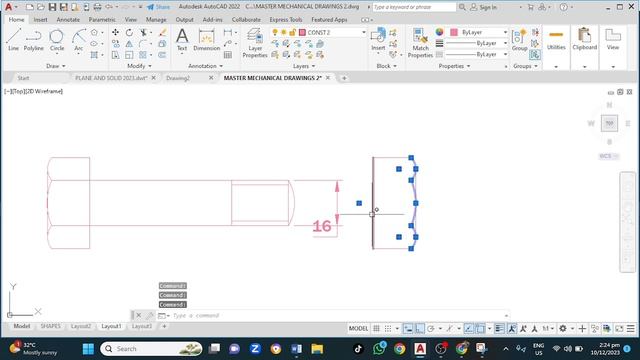
Task: Expand the Draw panel
Action: click(x=56, y=66)
